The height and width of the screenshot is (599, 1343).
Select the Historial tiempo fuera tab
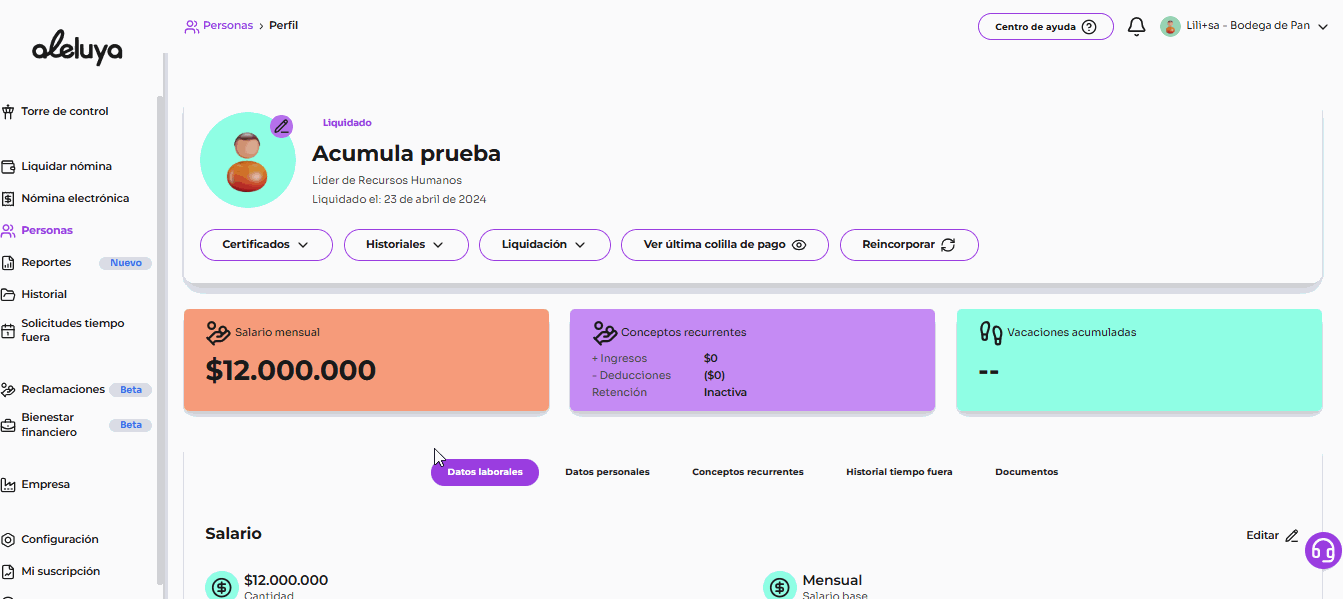(x=899, y=472)
